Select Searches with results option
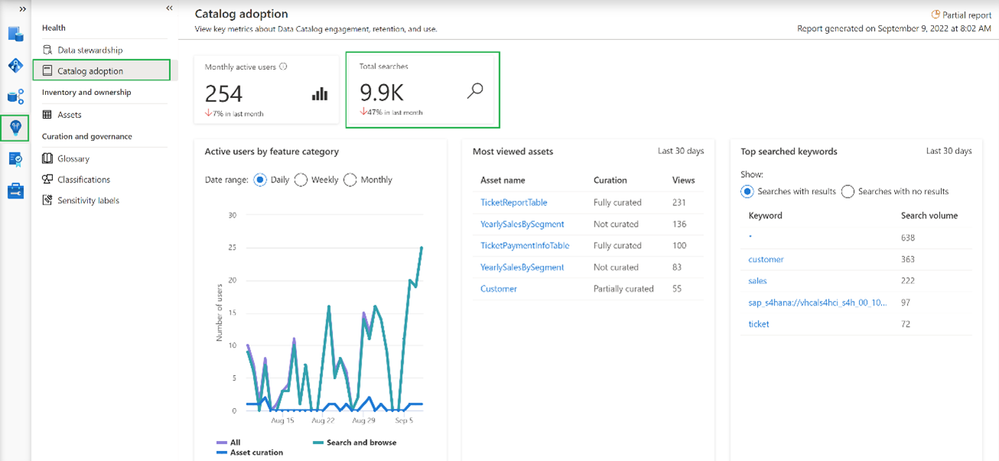Image resolution: width=999 pixels, height=461 pixels. point(747,192)
